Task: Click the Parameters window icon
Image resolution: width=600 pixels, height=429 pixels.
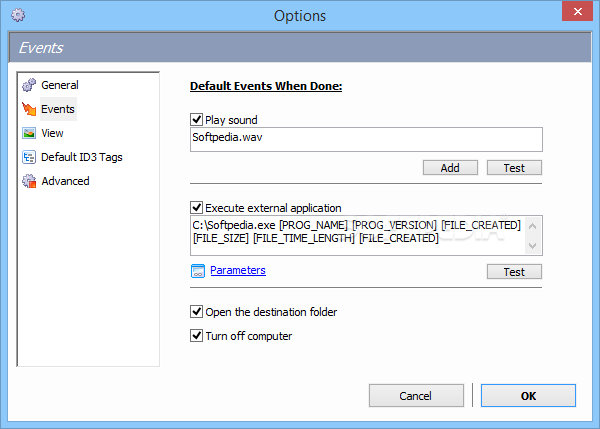Action: (x=198, y=271)
